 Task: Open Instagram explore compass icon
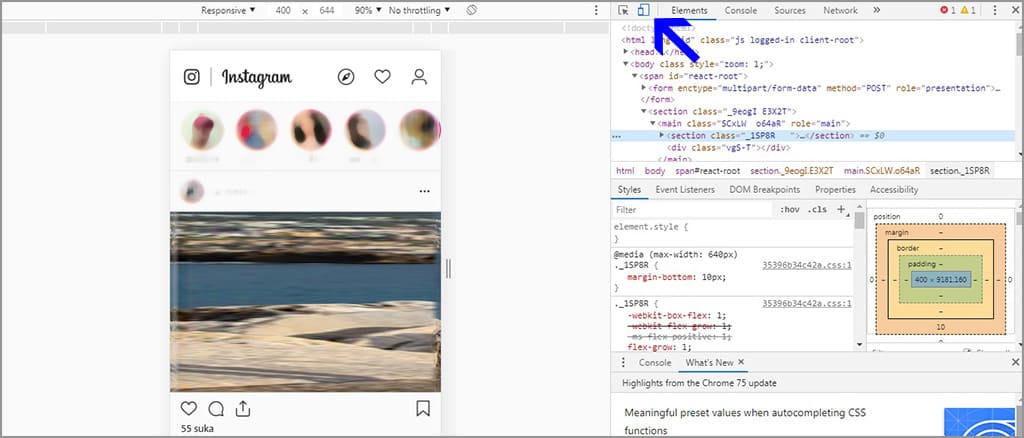click(x=346, y=77)
